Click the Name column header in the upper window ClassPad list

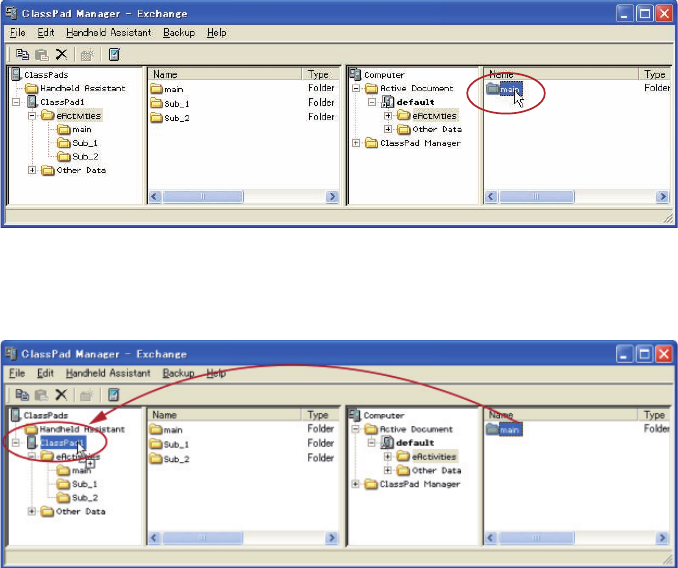224,74
